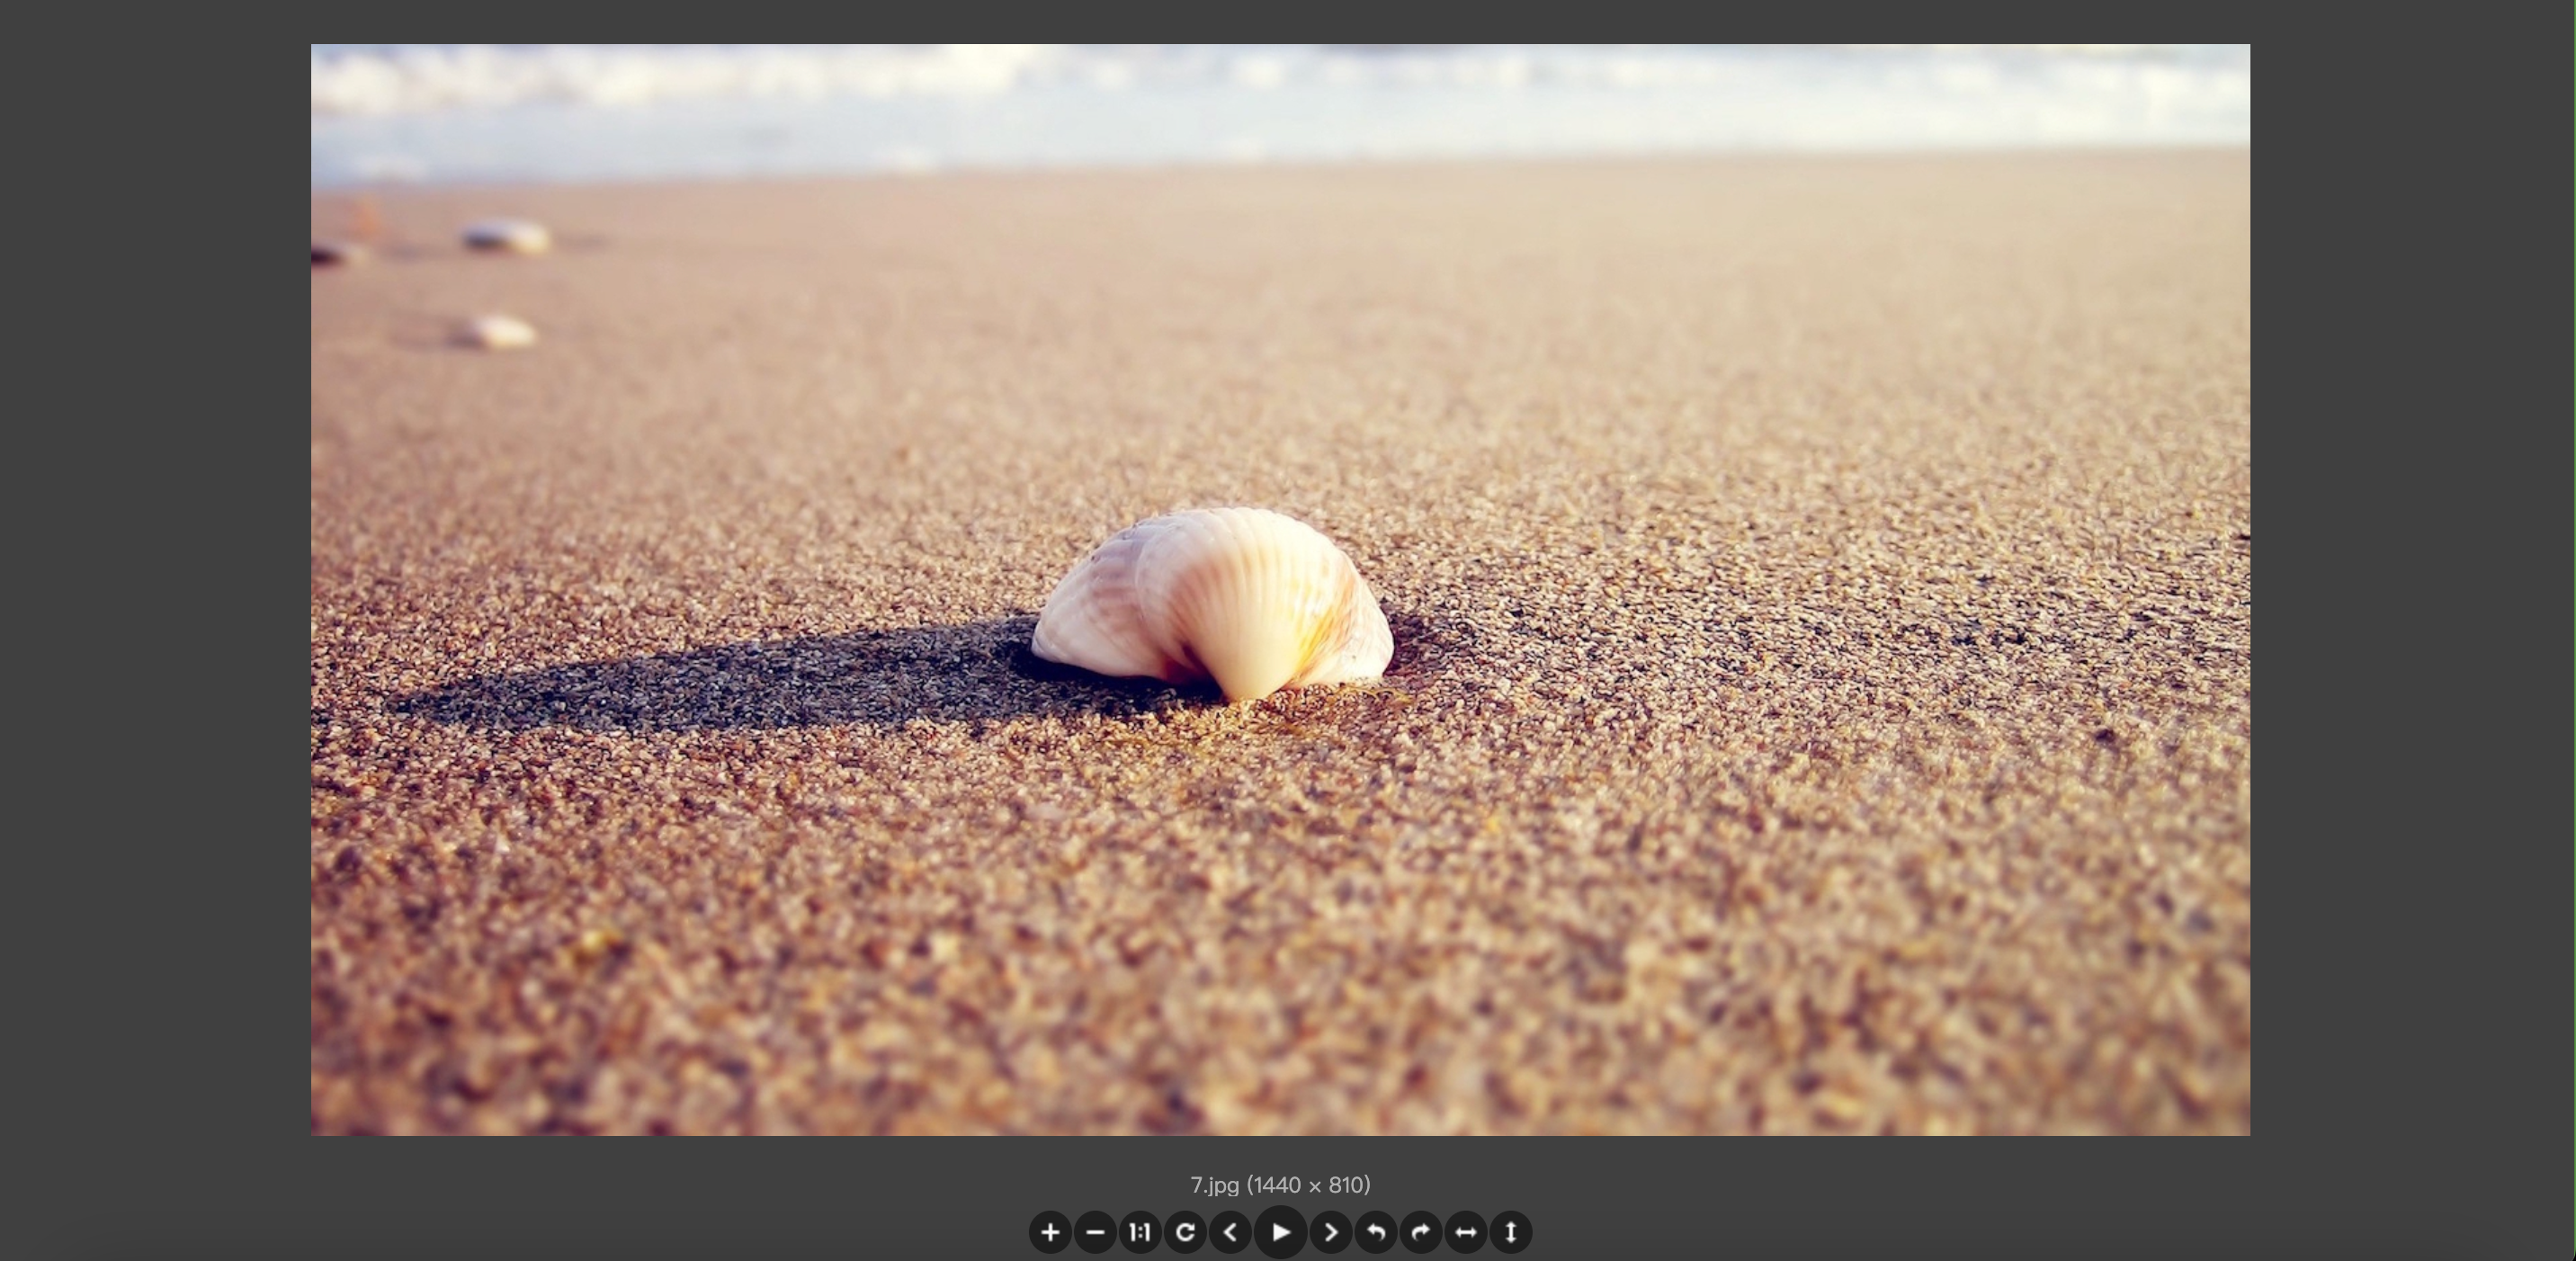2576x1261 pixels.
Task: Click the blurry sky at photo top
Action: tap(1280, 90)
